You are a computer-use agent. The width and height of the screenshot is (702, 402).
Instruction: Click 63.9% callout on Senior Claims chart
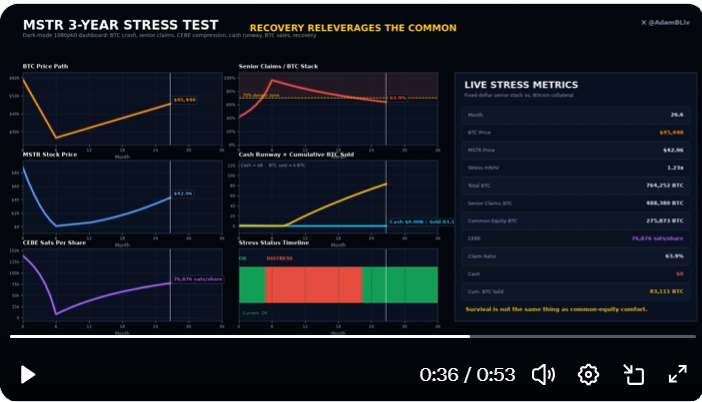[x=398, y=98]
